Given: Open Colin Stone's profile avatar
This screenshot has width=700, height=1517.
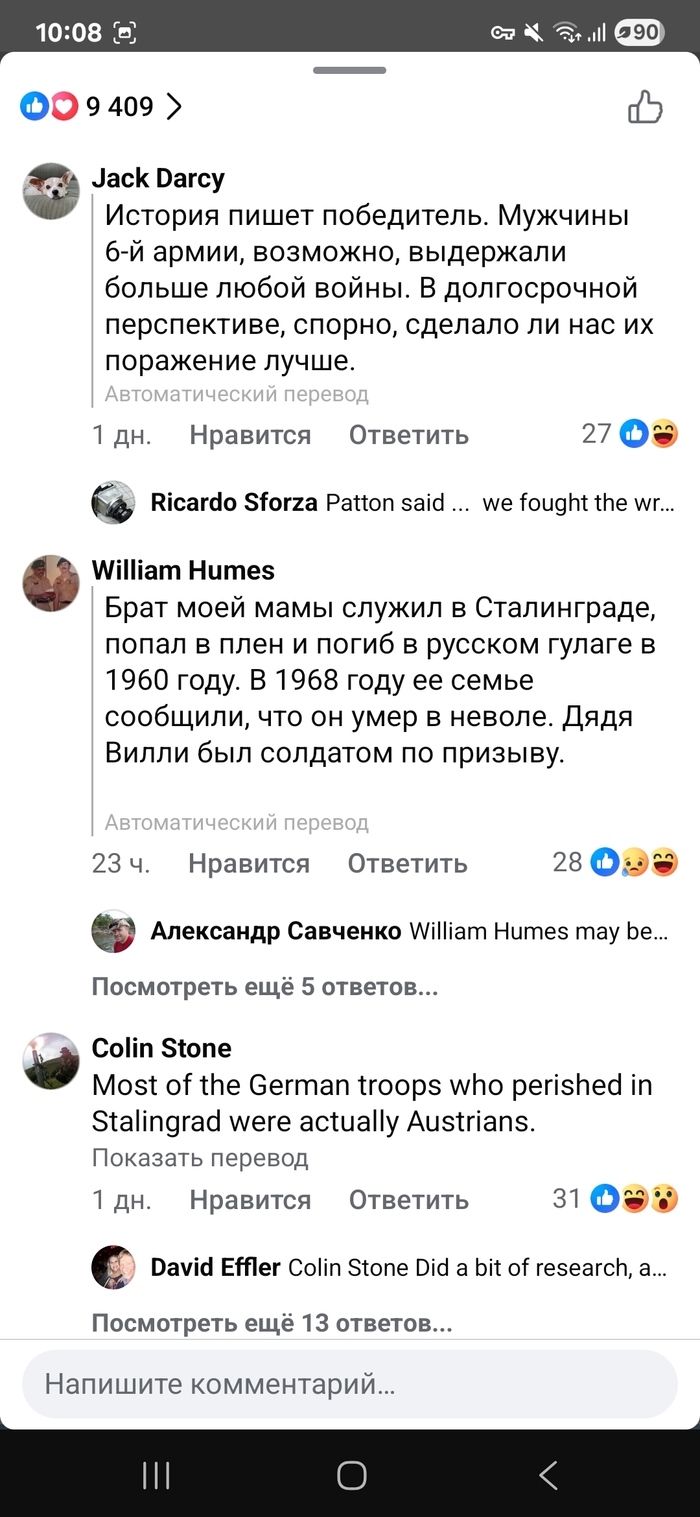Looking at the screenshot, I should coord(51,1060).
